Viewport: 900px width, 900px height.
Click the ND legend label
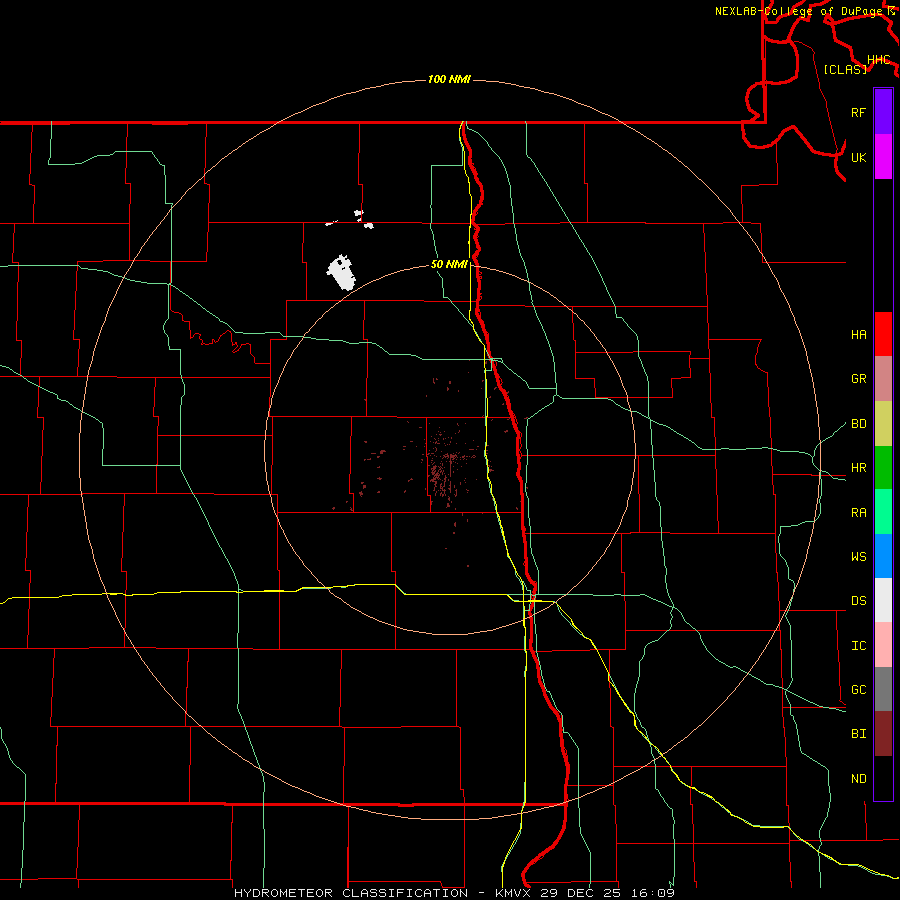tap(858, 779)
